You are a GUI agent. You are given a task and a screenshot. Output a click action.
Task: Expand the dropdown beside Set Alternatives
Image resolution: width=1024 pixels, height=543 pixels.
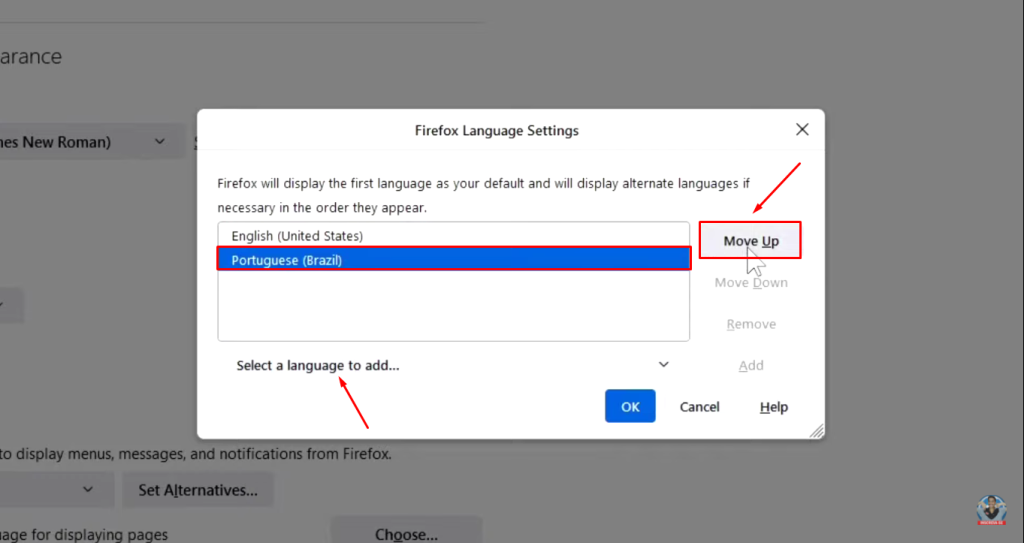tap(88, 490)
